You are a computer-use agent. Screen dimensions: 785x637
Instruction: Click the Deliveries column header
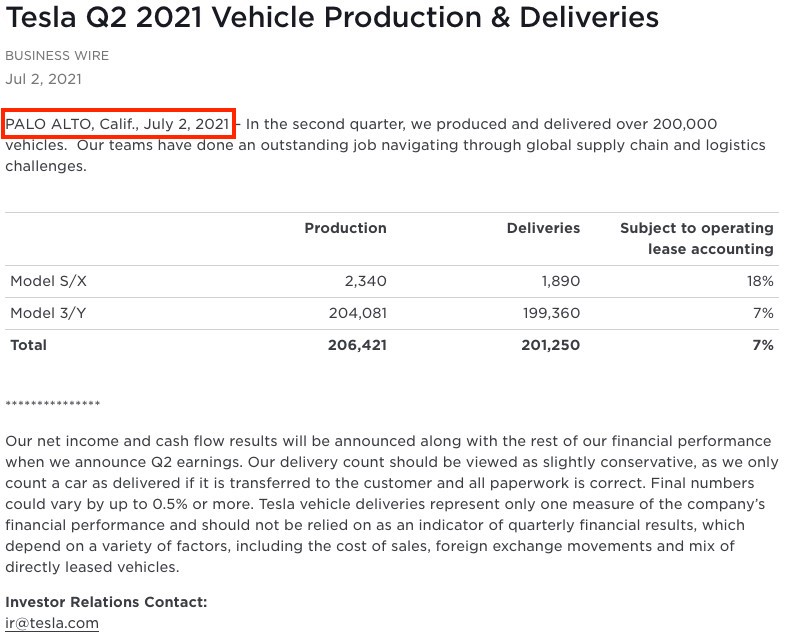point(543,228)
